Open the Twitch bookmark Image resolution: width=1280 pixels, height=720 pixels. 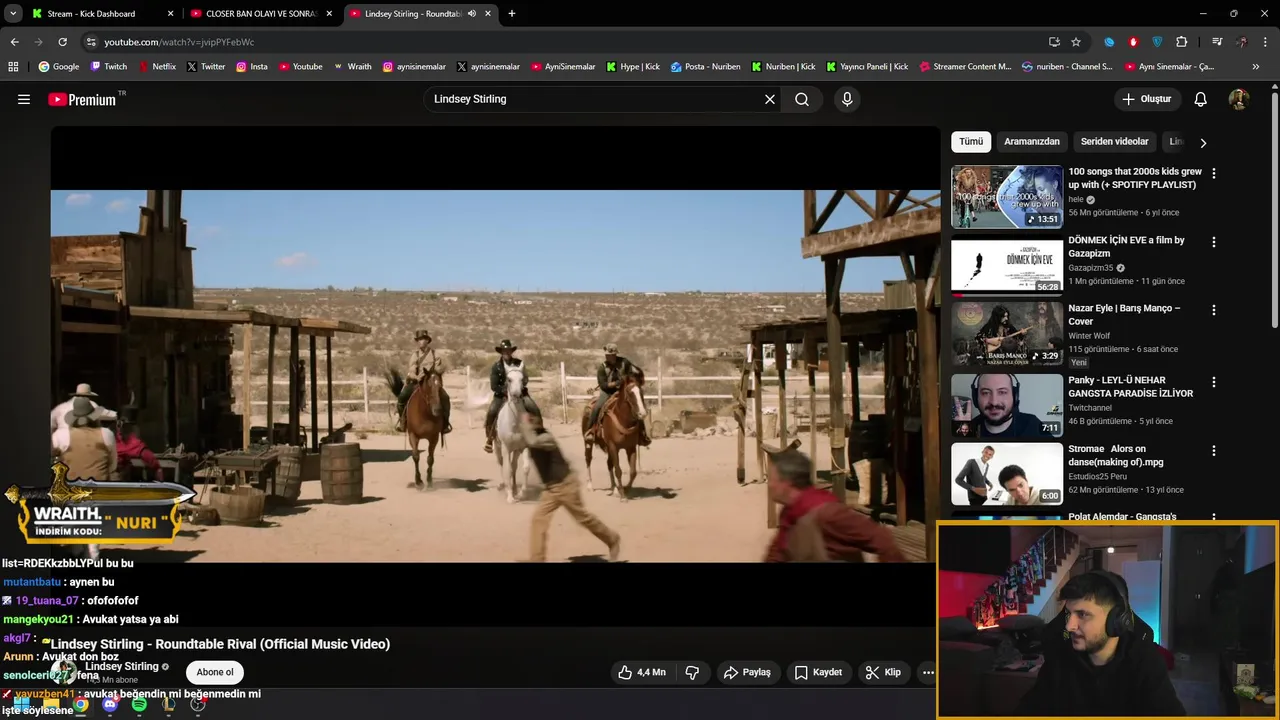(108, 67)
